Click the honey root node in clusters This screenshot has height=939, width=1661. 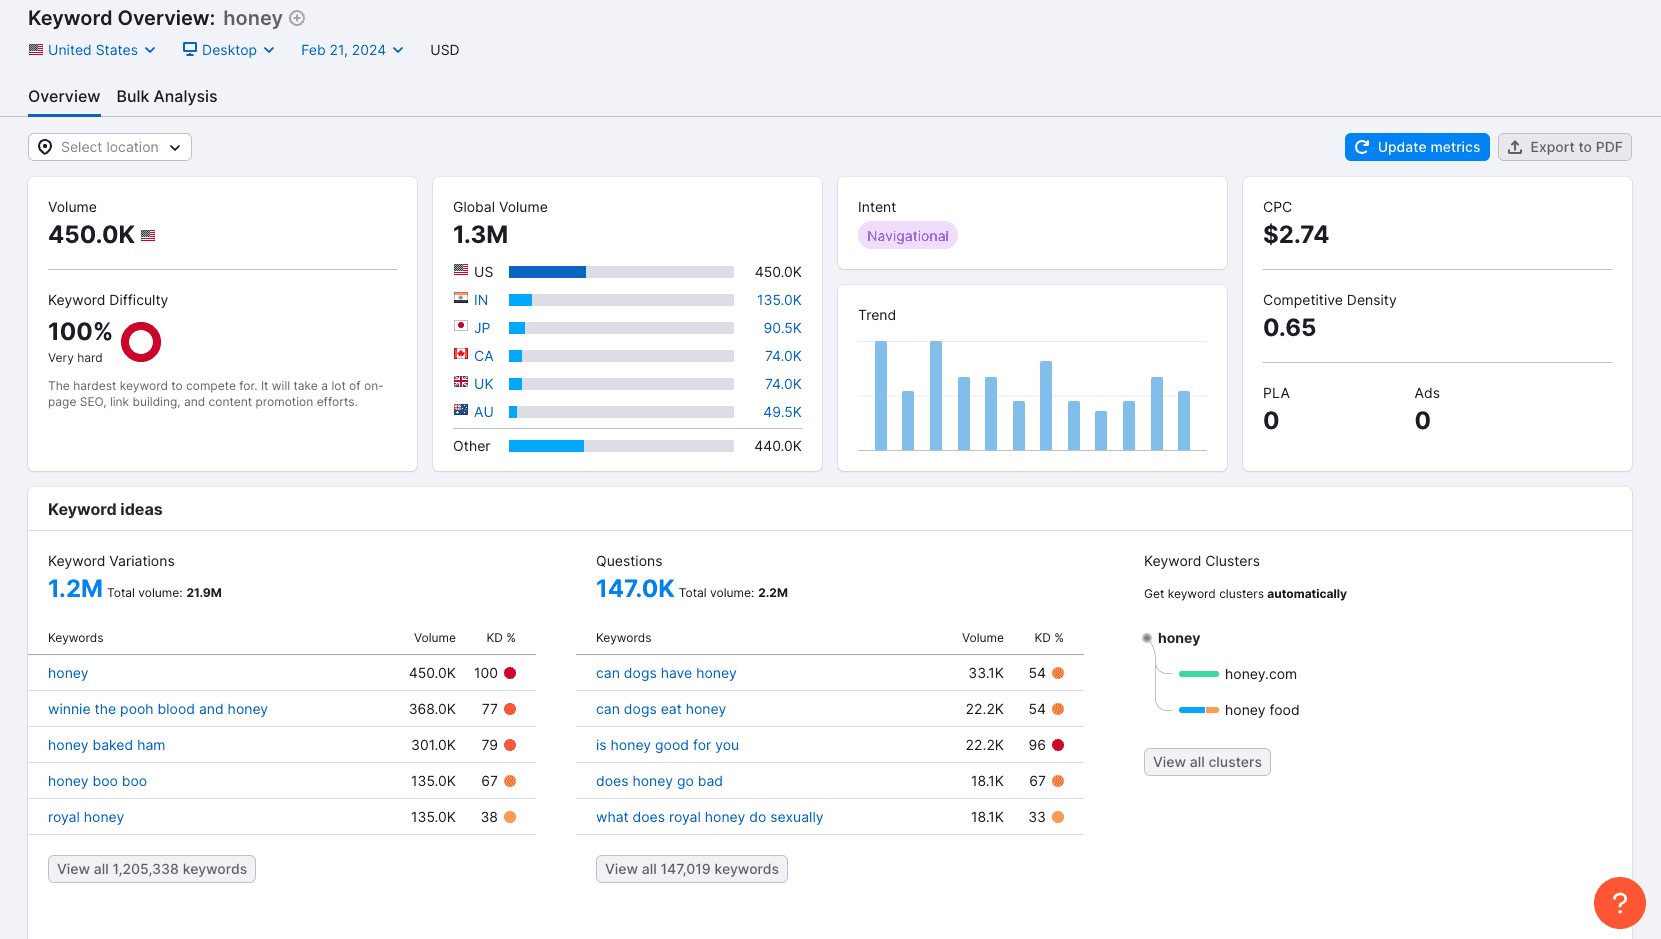point(1178,638)
